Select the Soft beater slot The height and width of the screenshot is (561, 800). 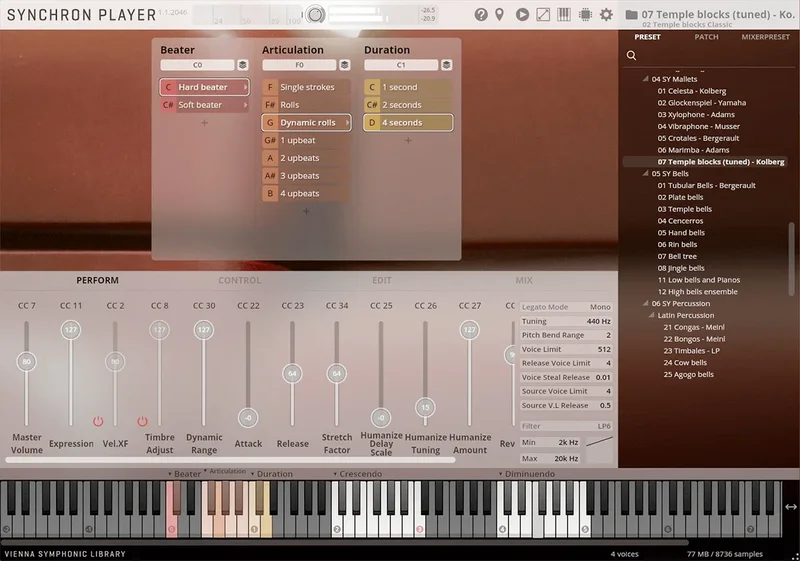click(x=204, y=105)
